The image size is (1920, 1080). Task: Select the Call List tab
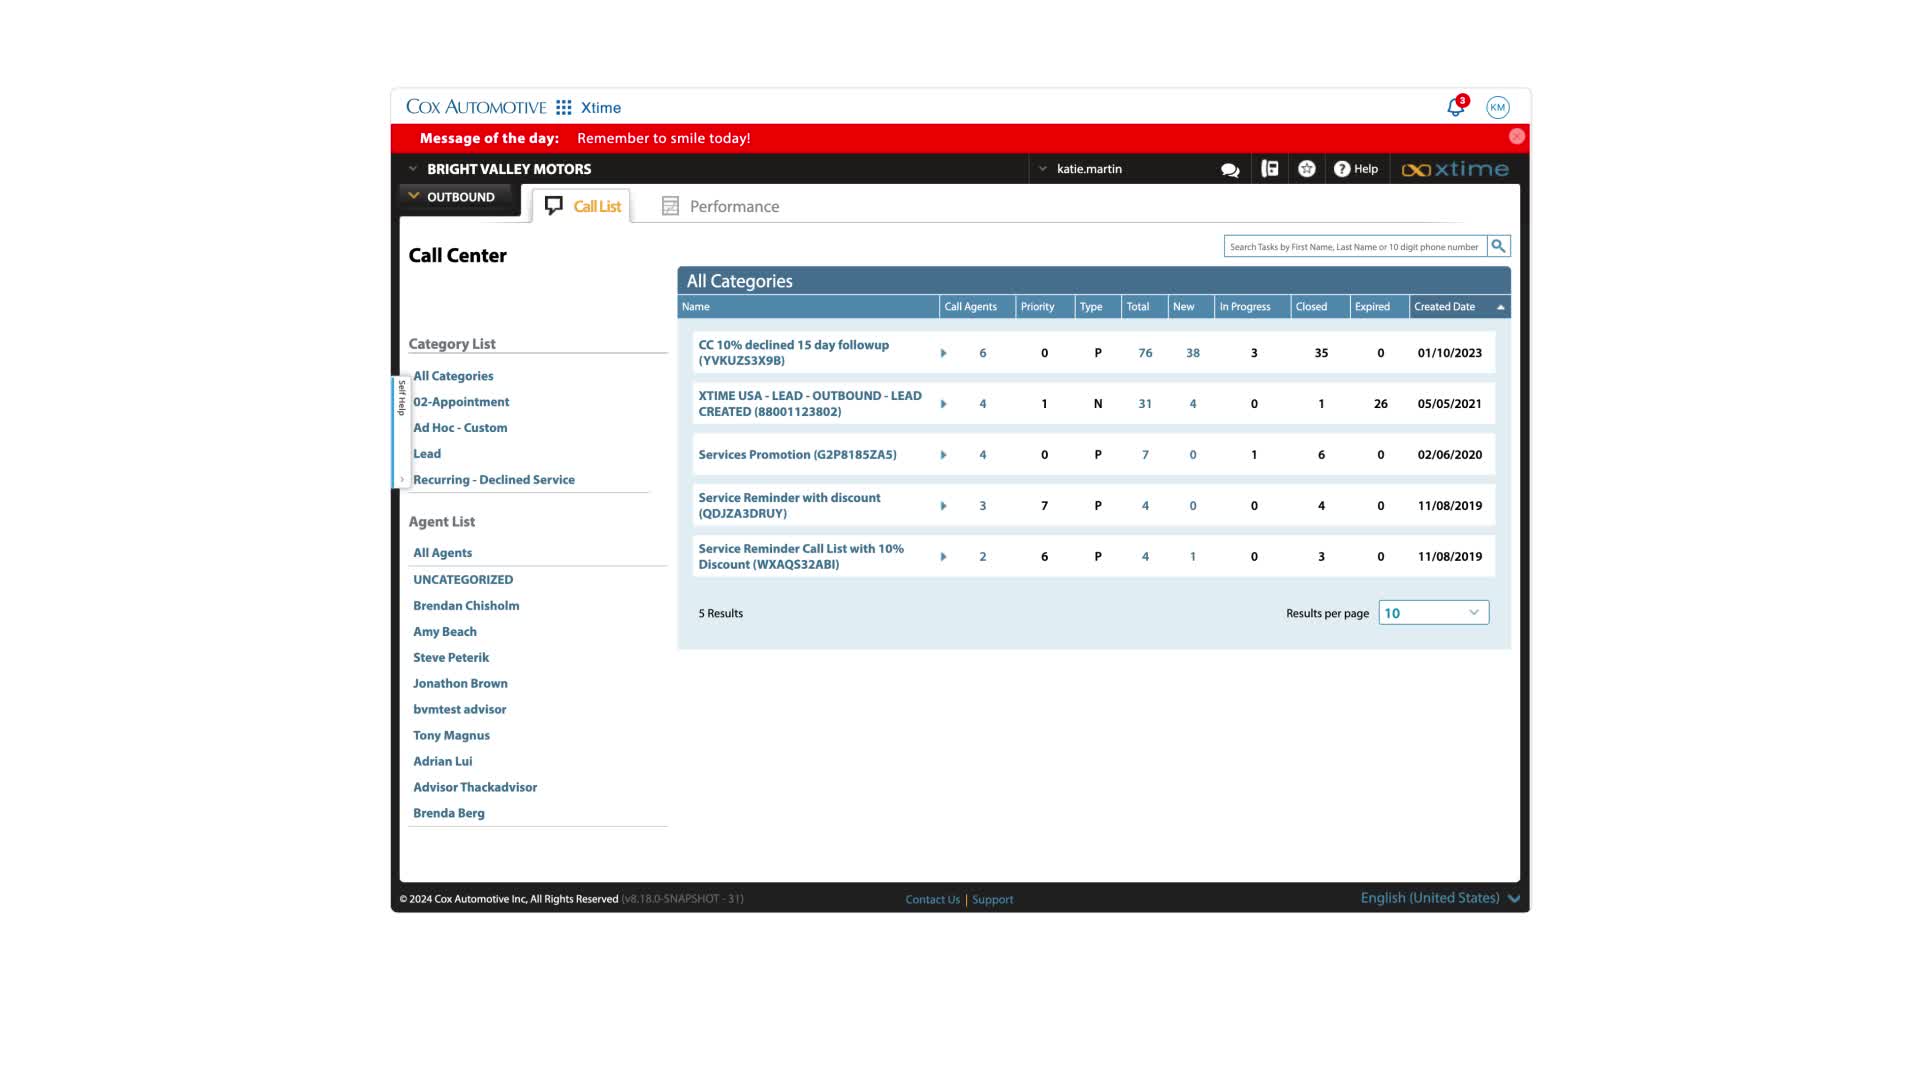(595, 206)
